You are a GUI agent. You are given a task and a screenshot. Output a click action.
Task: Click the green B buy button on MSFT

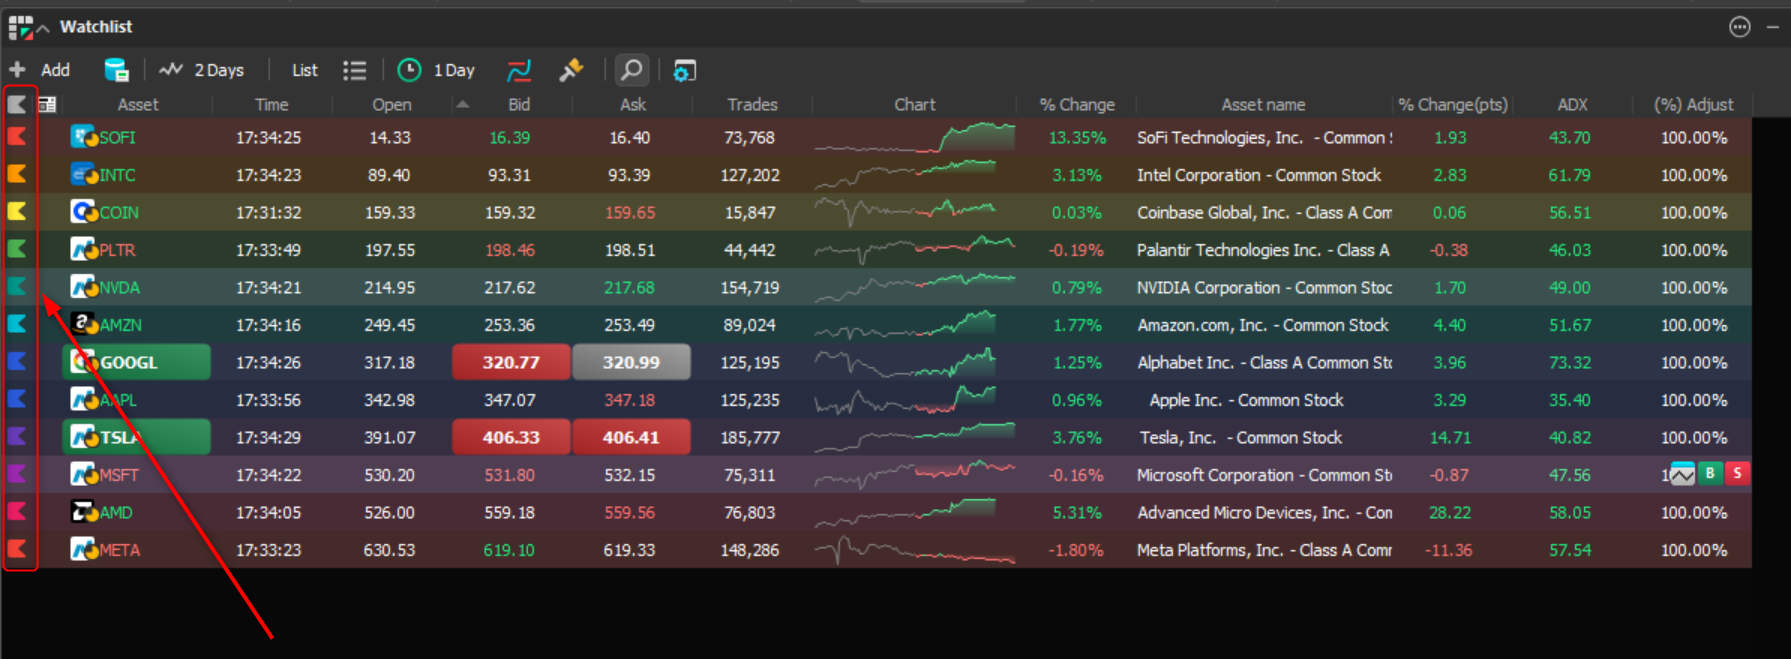tap(1710, 474)
